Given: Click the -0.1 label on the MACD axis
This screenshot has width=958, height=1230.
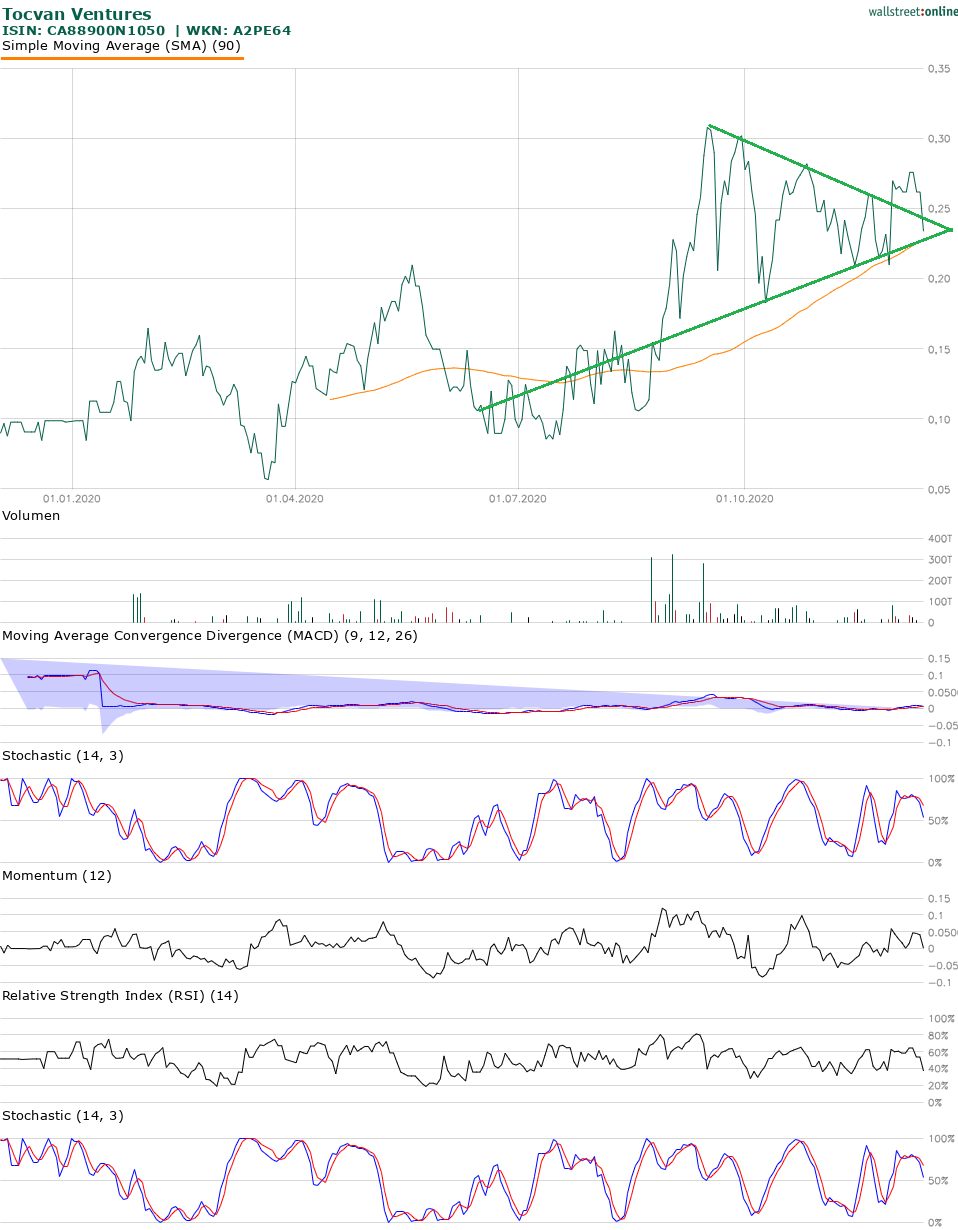Looking at the screenshot, I should click(x=938, y=743).
